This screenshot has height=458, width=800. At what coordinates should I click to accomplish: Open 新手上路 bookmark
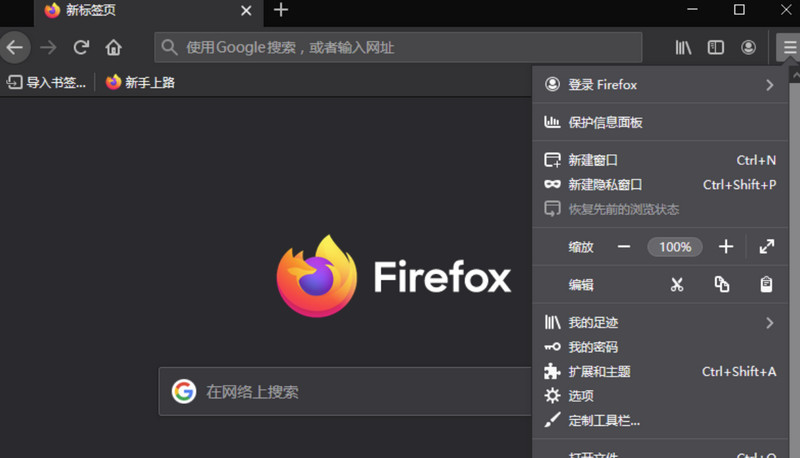coord(140,82)
